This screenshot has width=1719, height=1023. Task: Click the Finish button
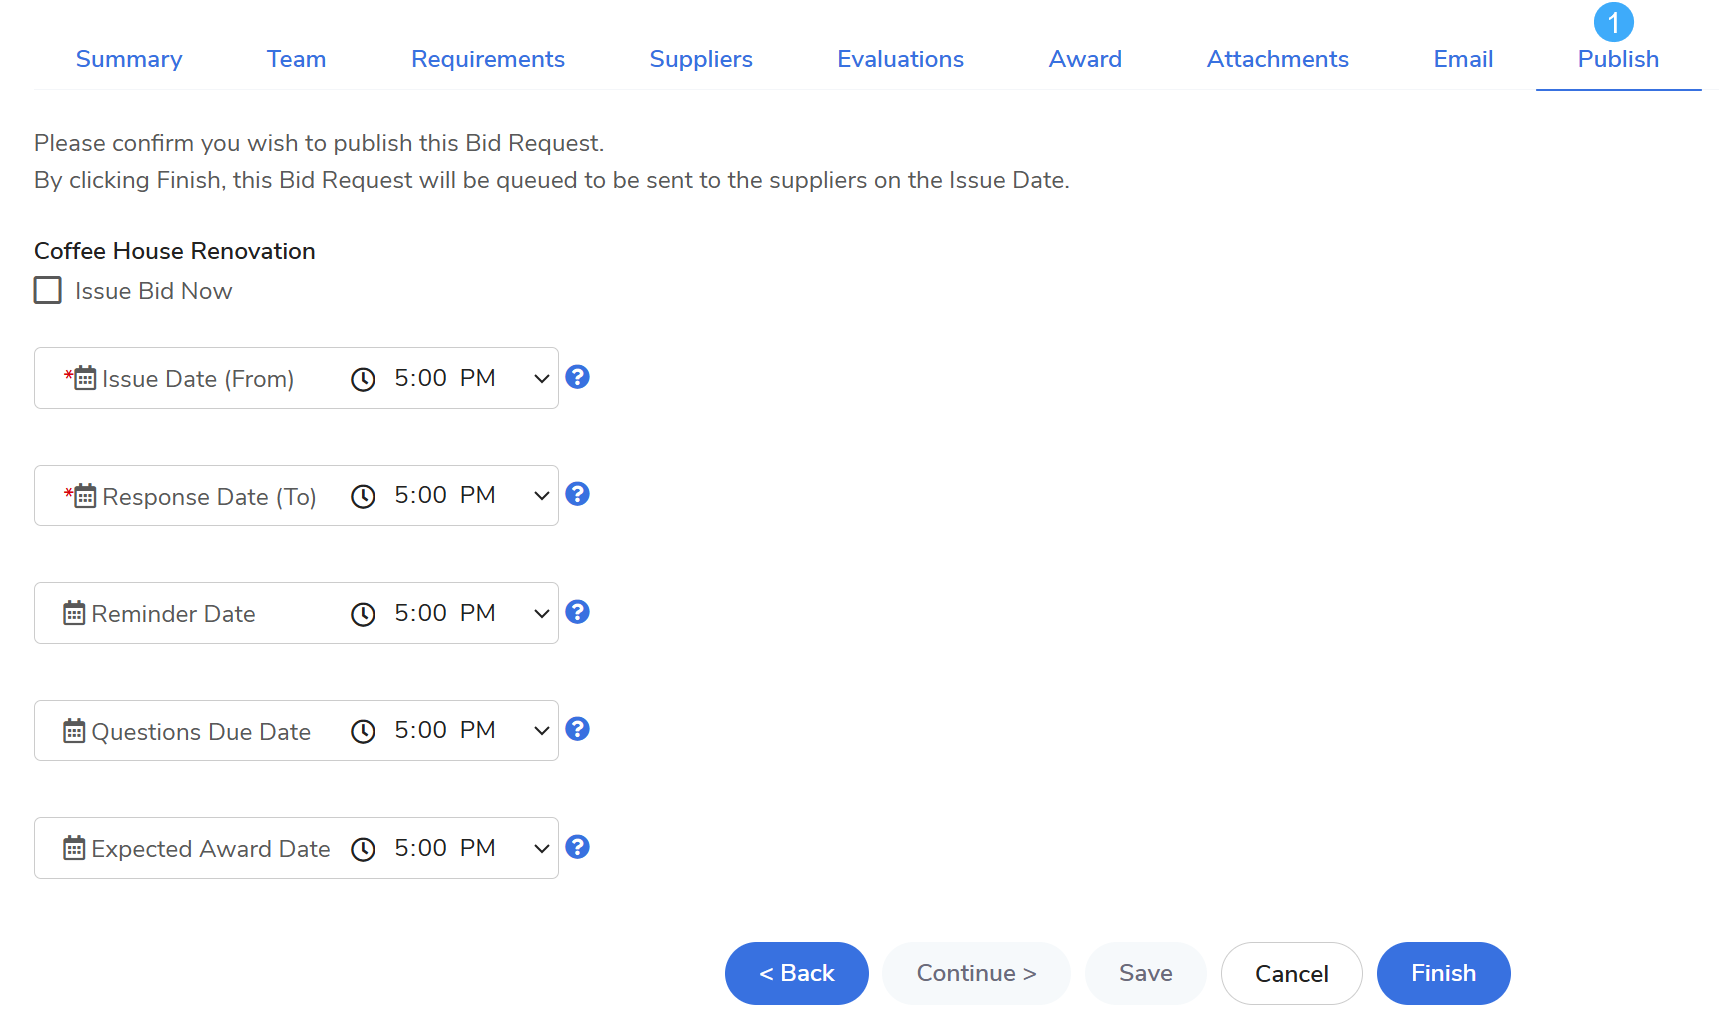tap(1442, 973)
